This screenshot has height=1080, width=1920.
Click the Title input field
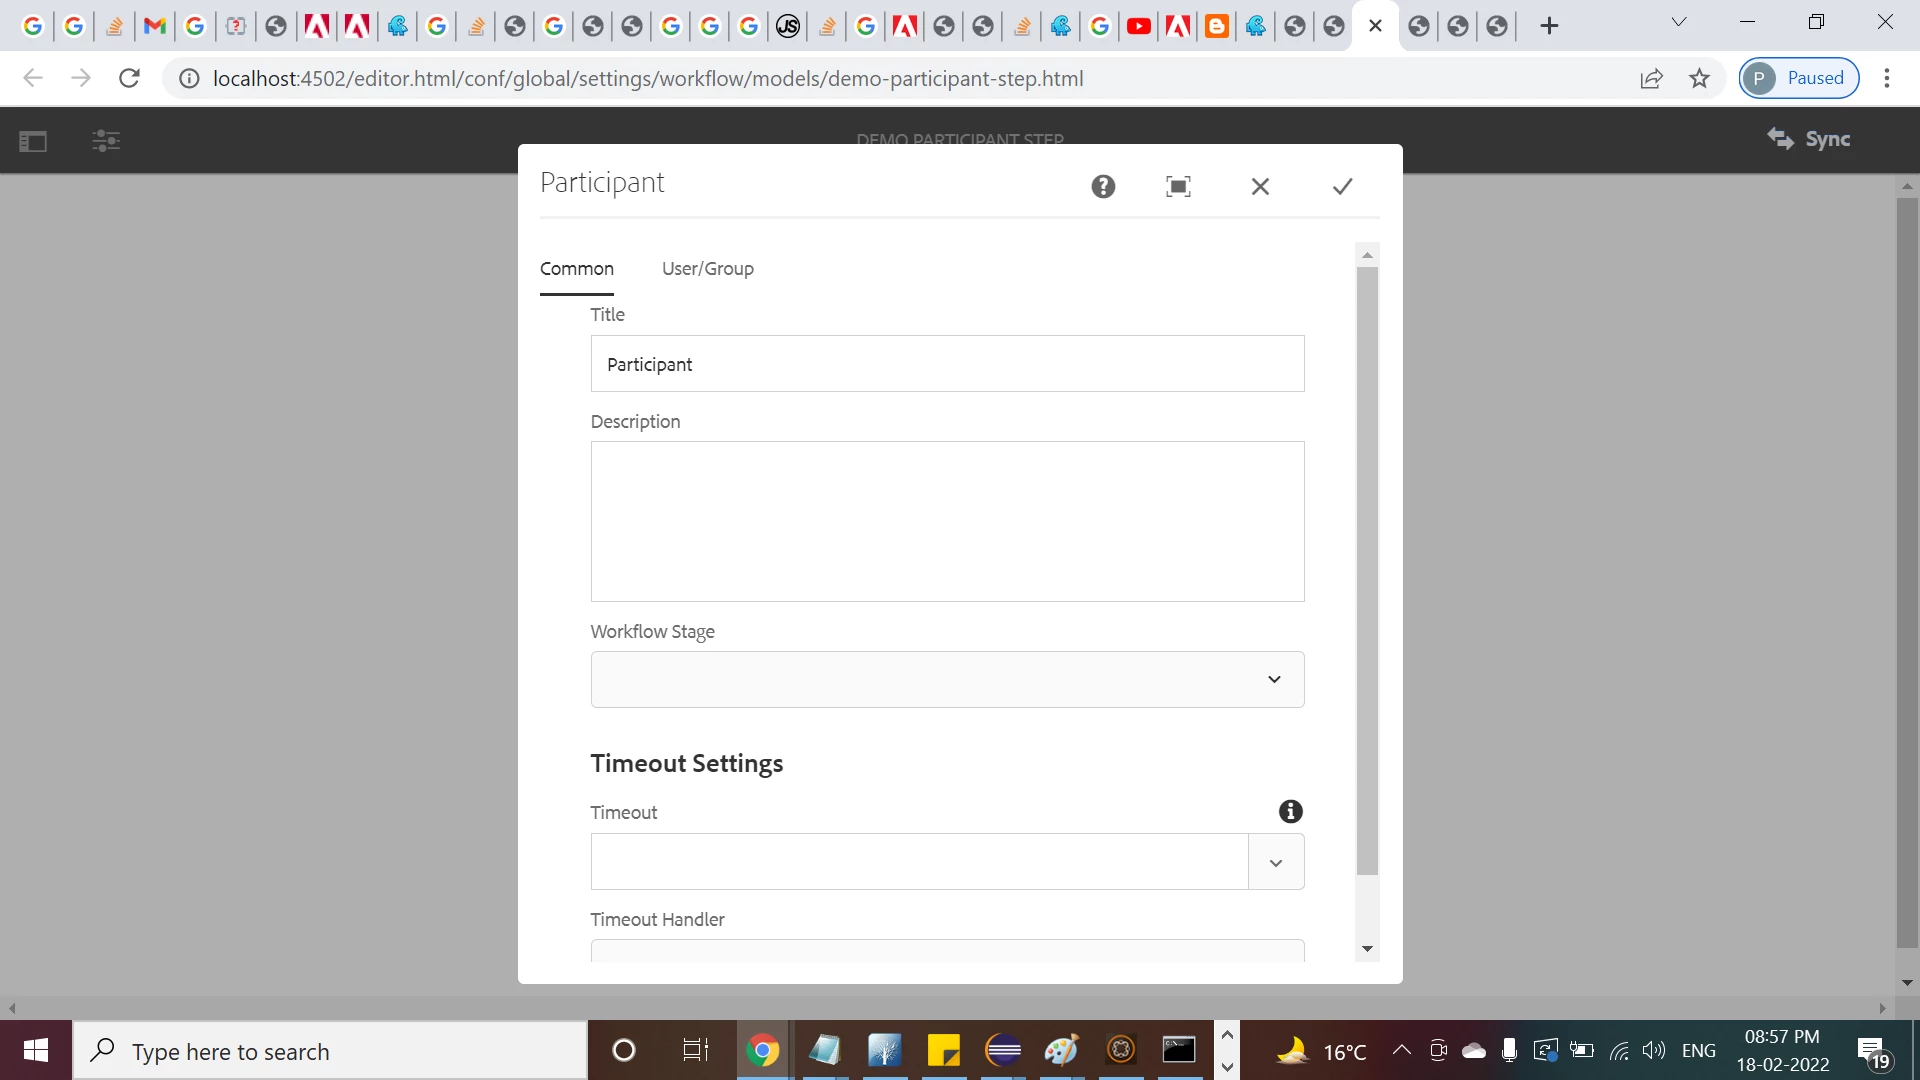click(x=947, y=364)
